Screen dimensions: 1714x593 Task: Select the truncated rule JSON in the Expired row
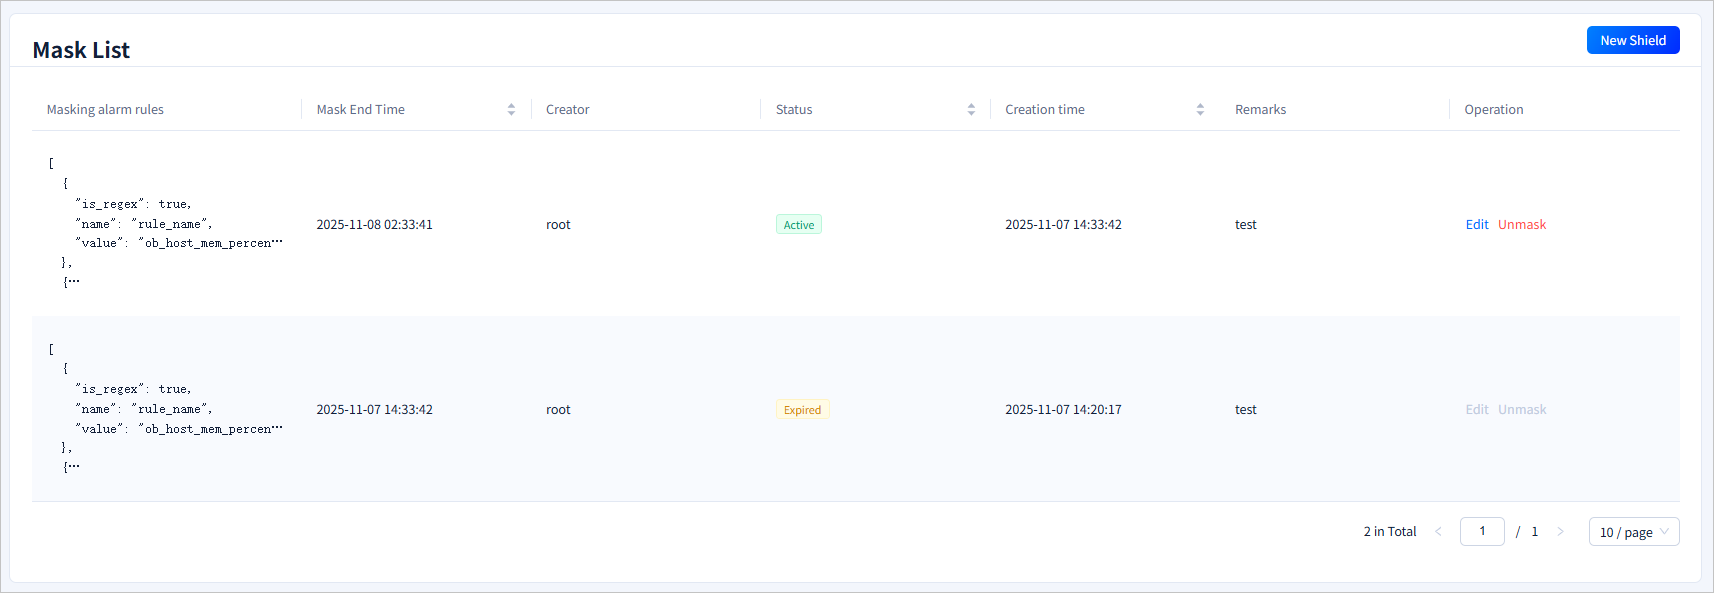click(165, 409)
